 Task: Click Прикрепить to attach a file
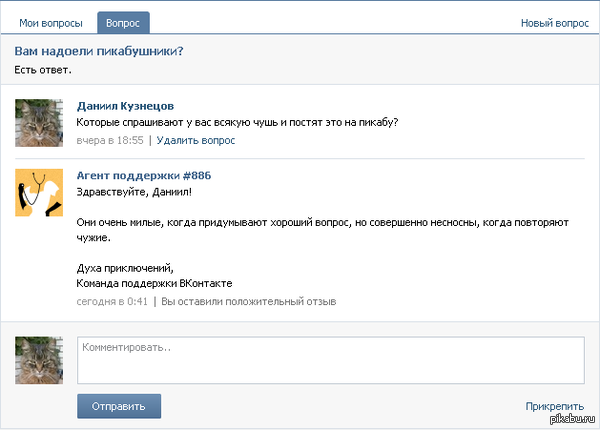[554, 406]
